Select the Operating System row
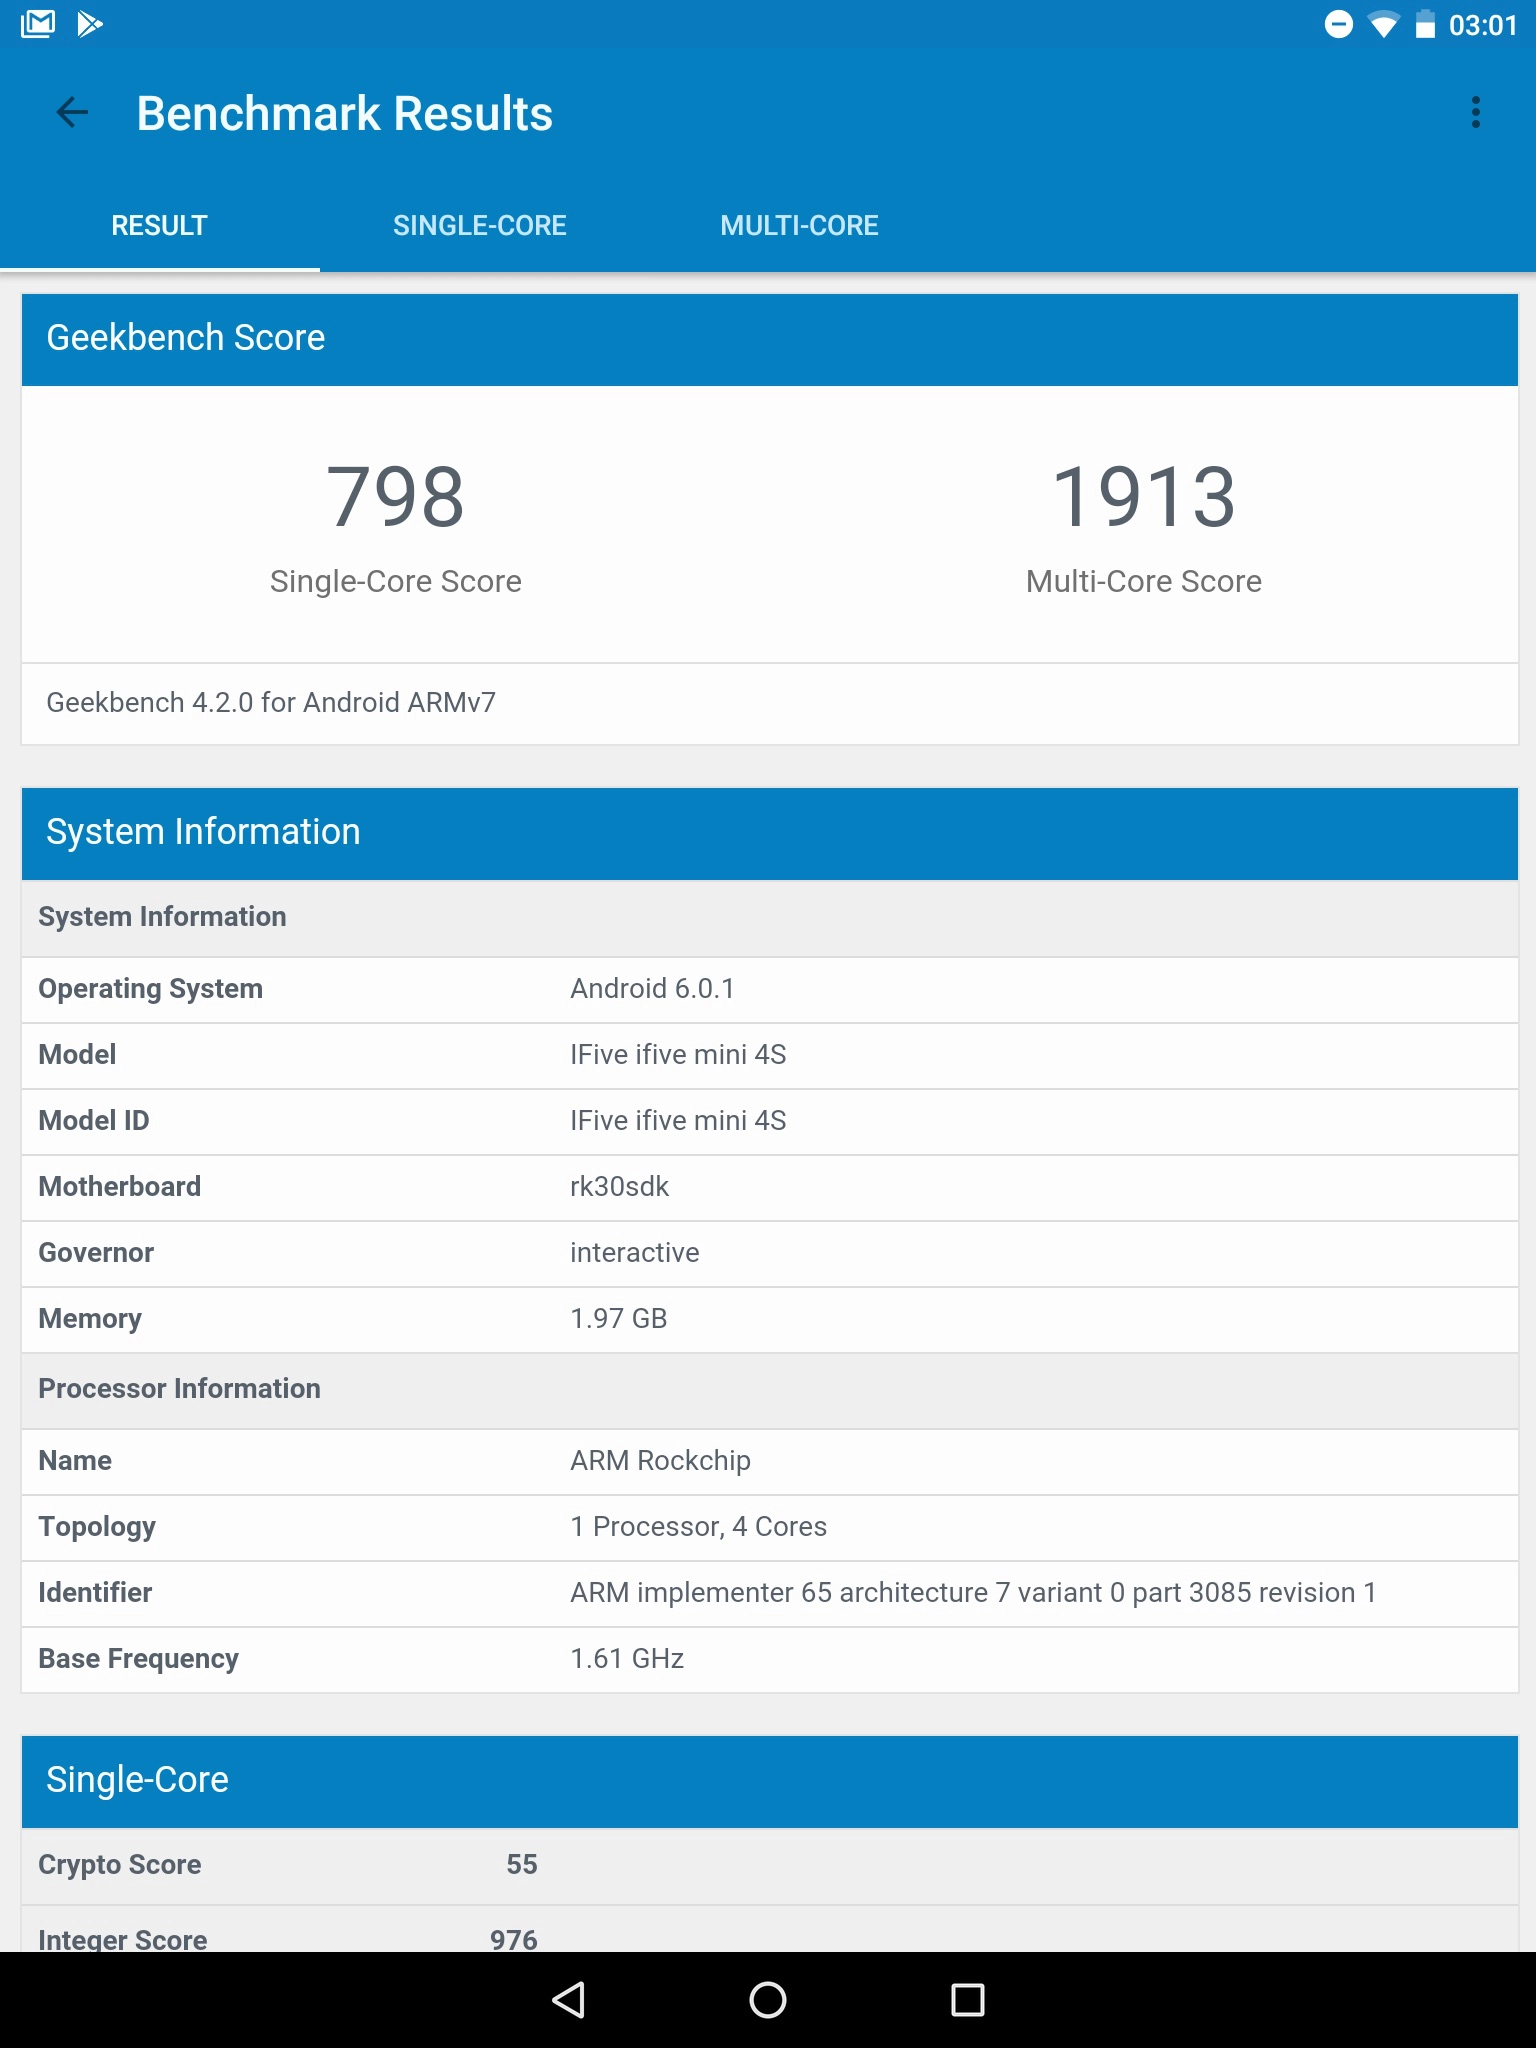The image size is (1536, 2048). point(768,989)
